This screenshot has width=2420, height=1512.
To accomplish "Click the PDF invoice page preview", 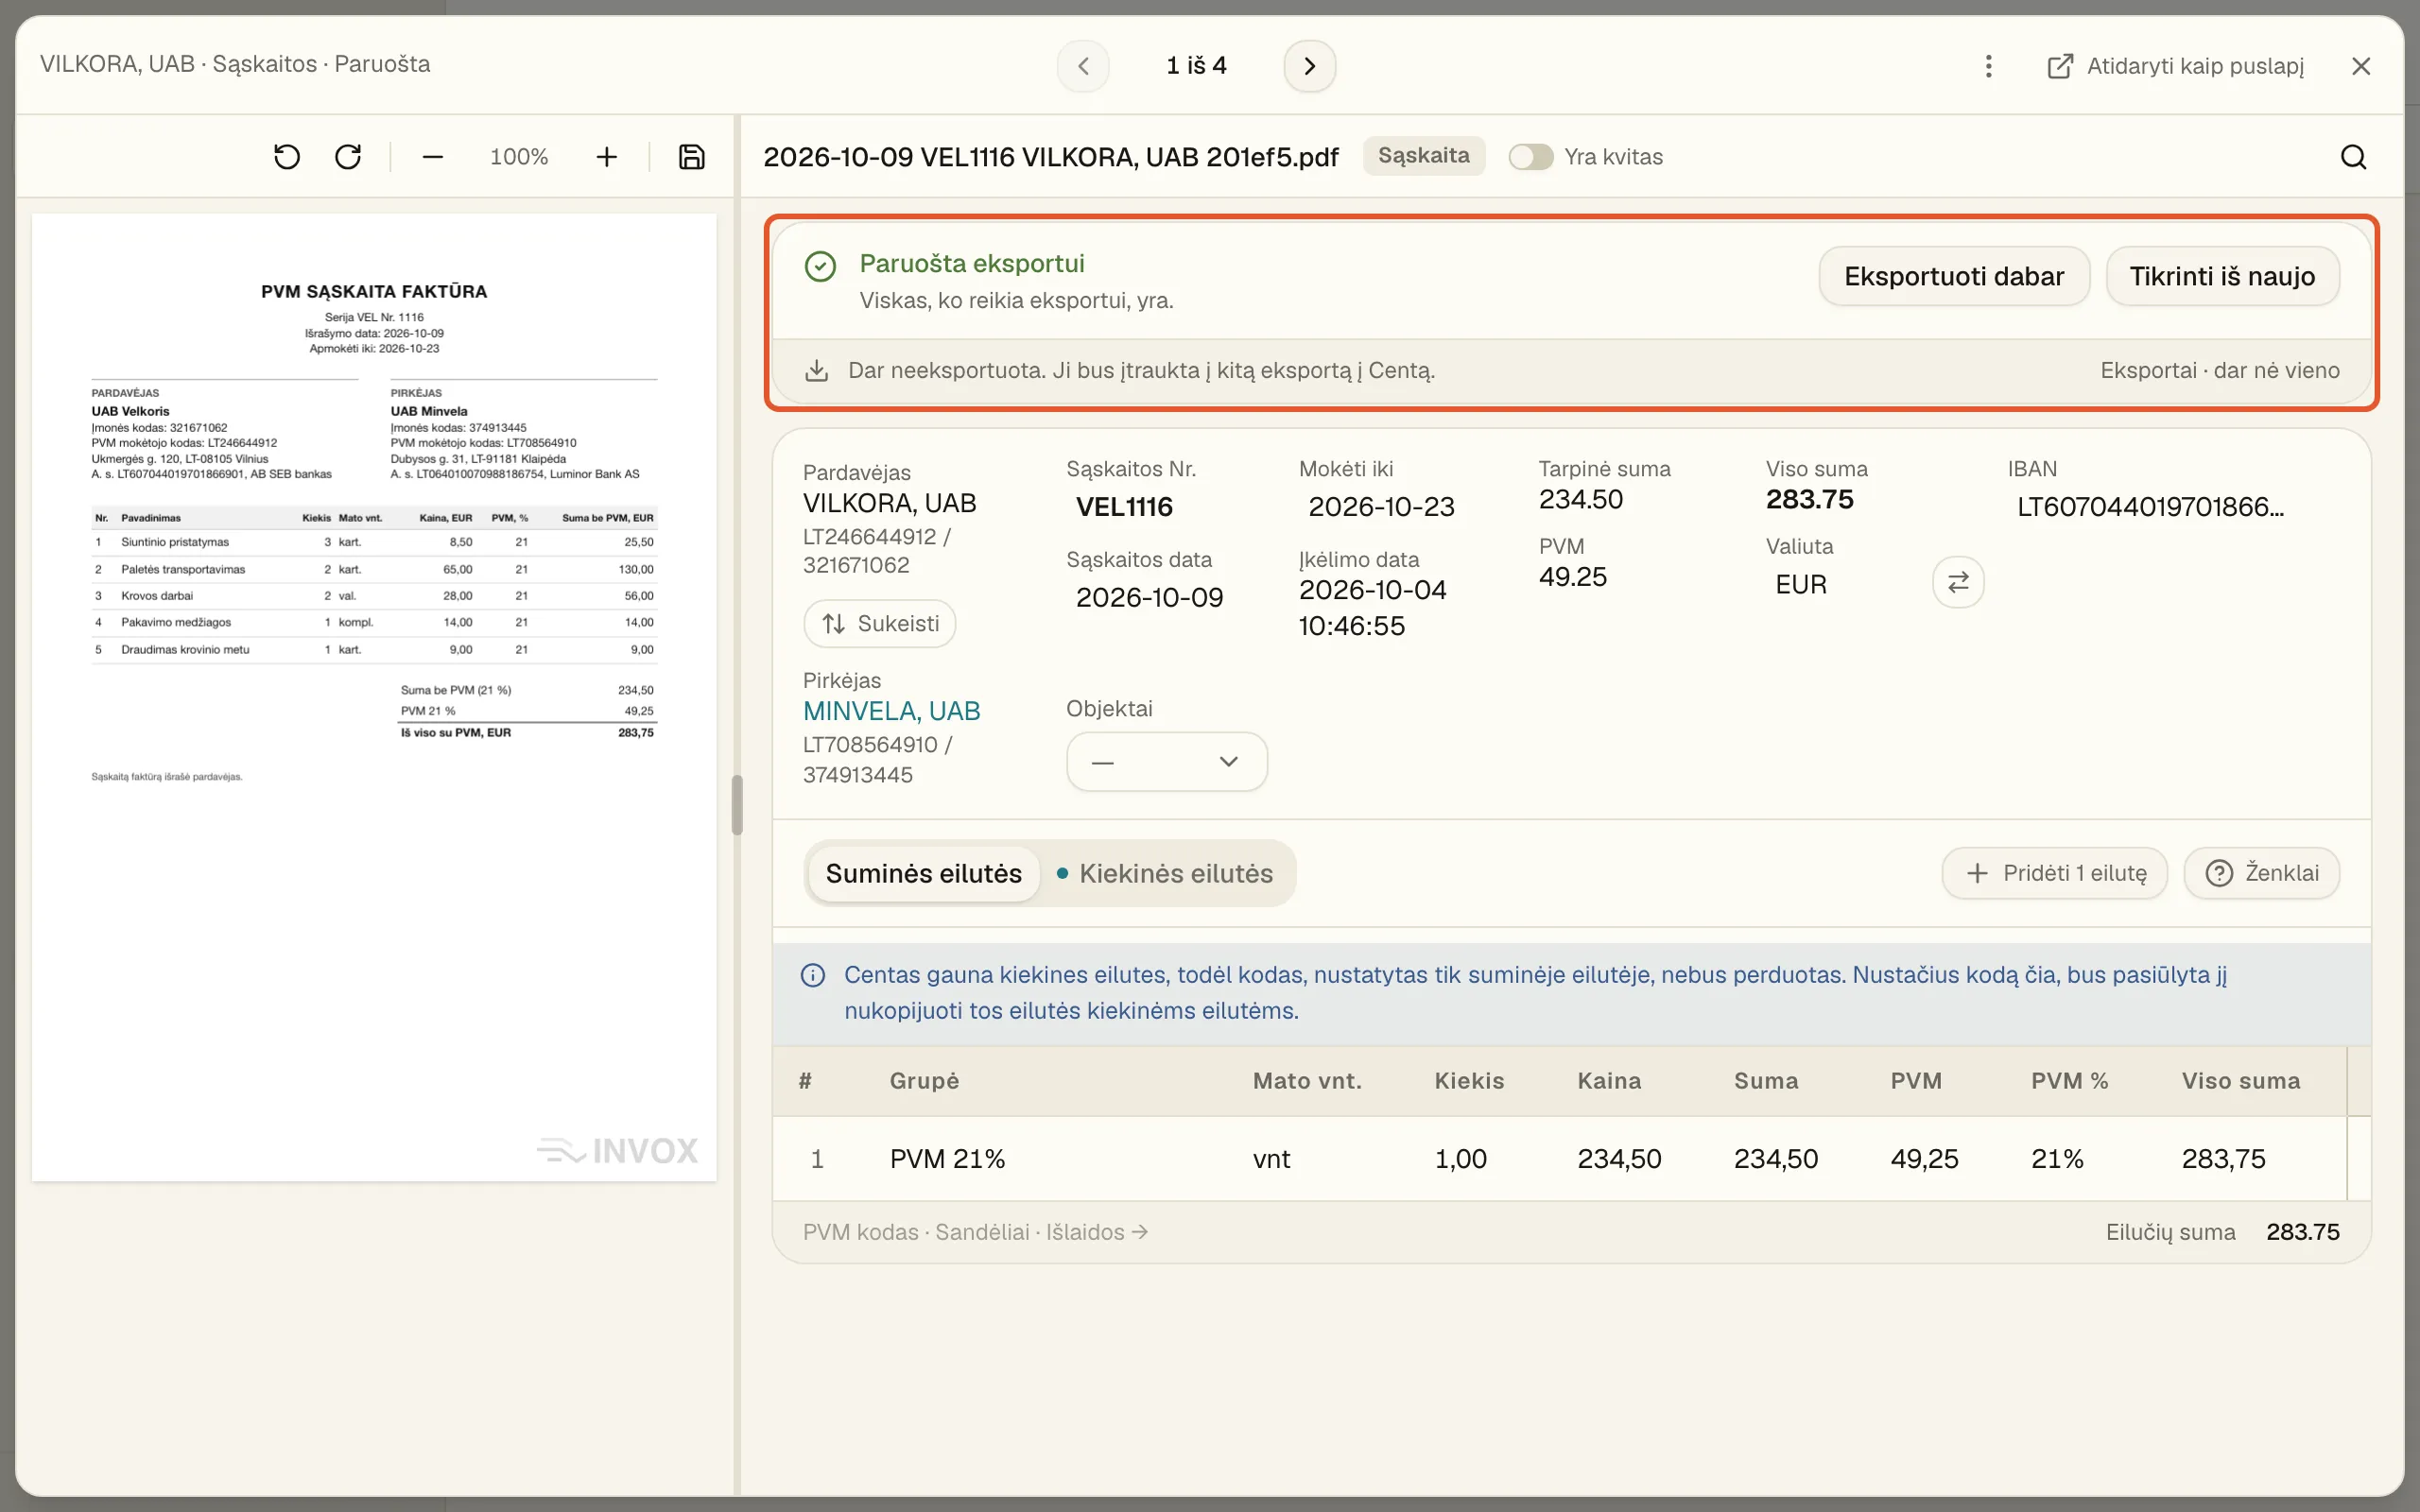I will point(374,697).
